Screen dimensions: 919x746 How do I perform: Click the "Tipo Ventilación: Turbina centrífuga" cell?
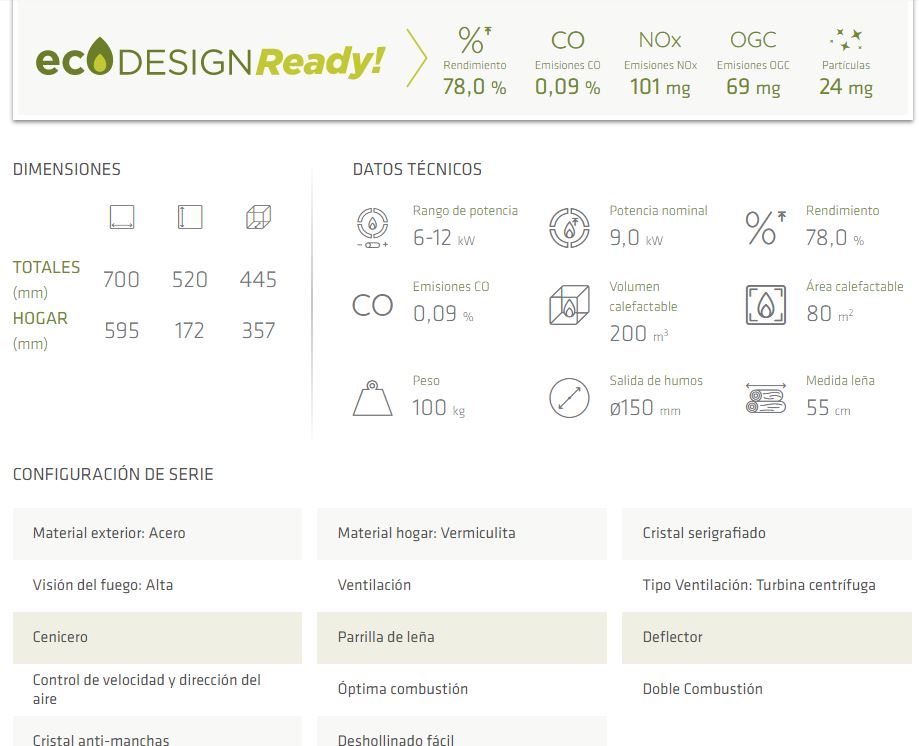(767, 585)
